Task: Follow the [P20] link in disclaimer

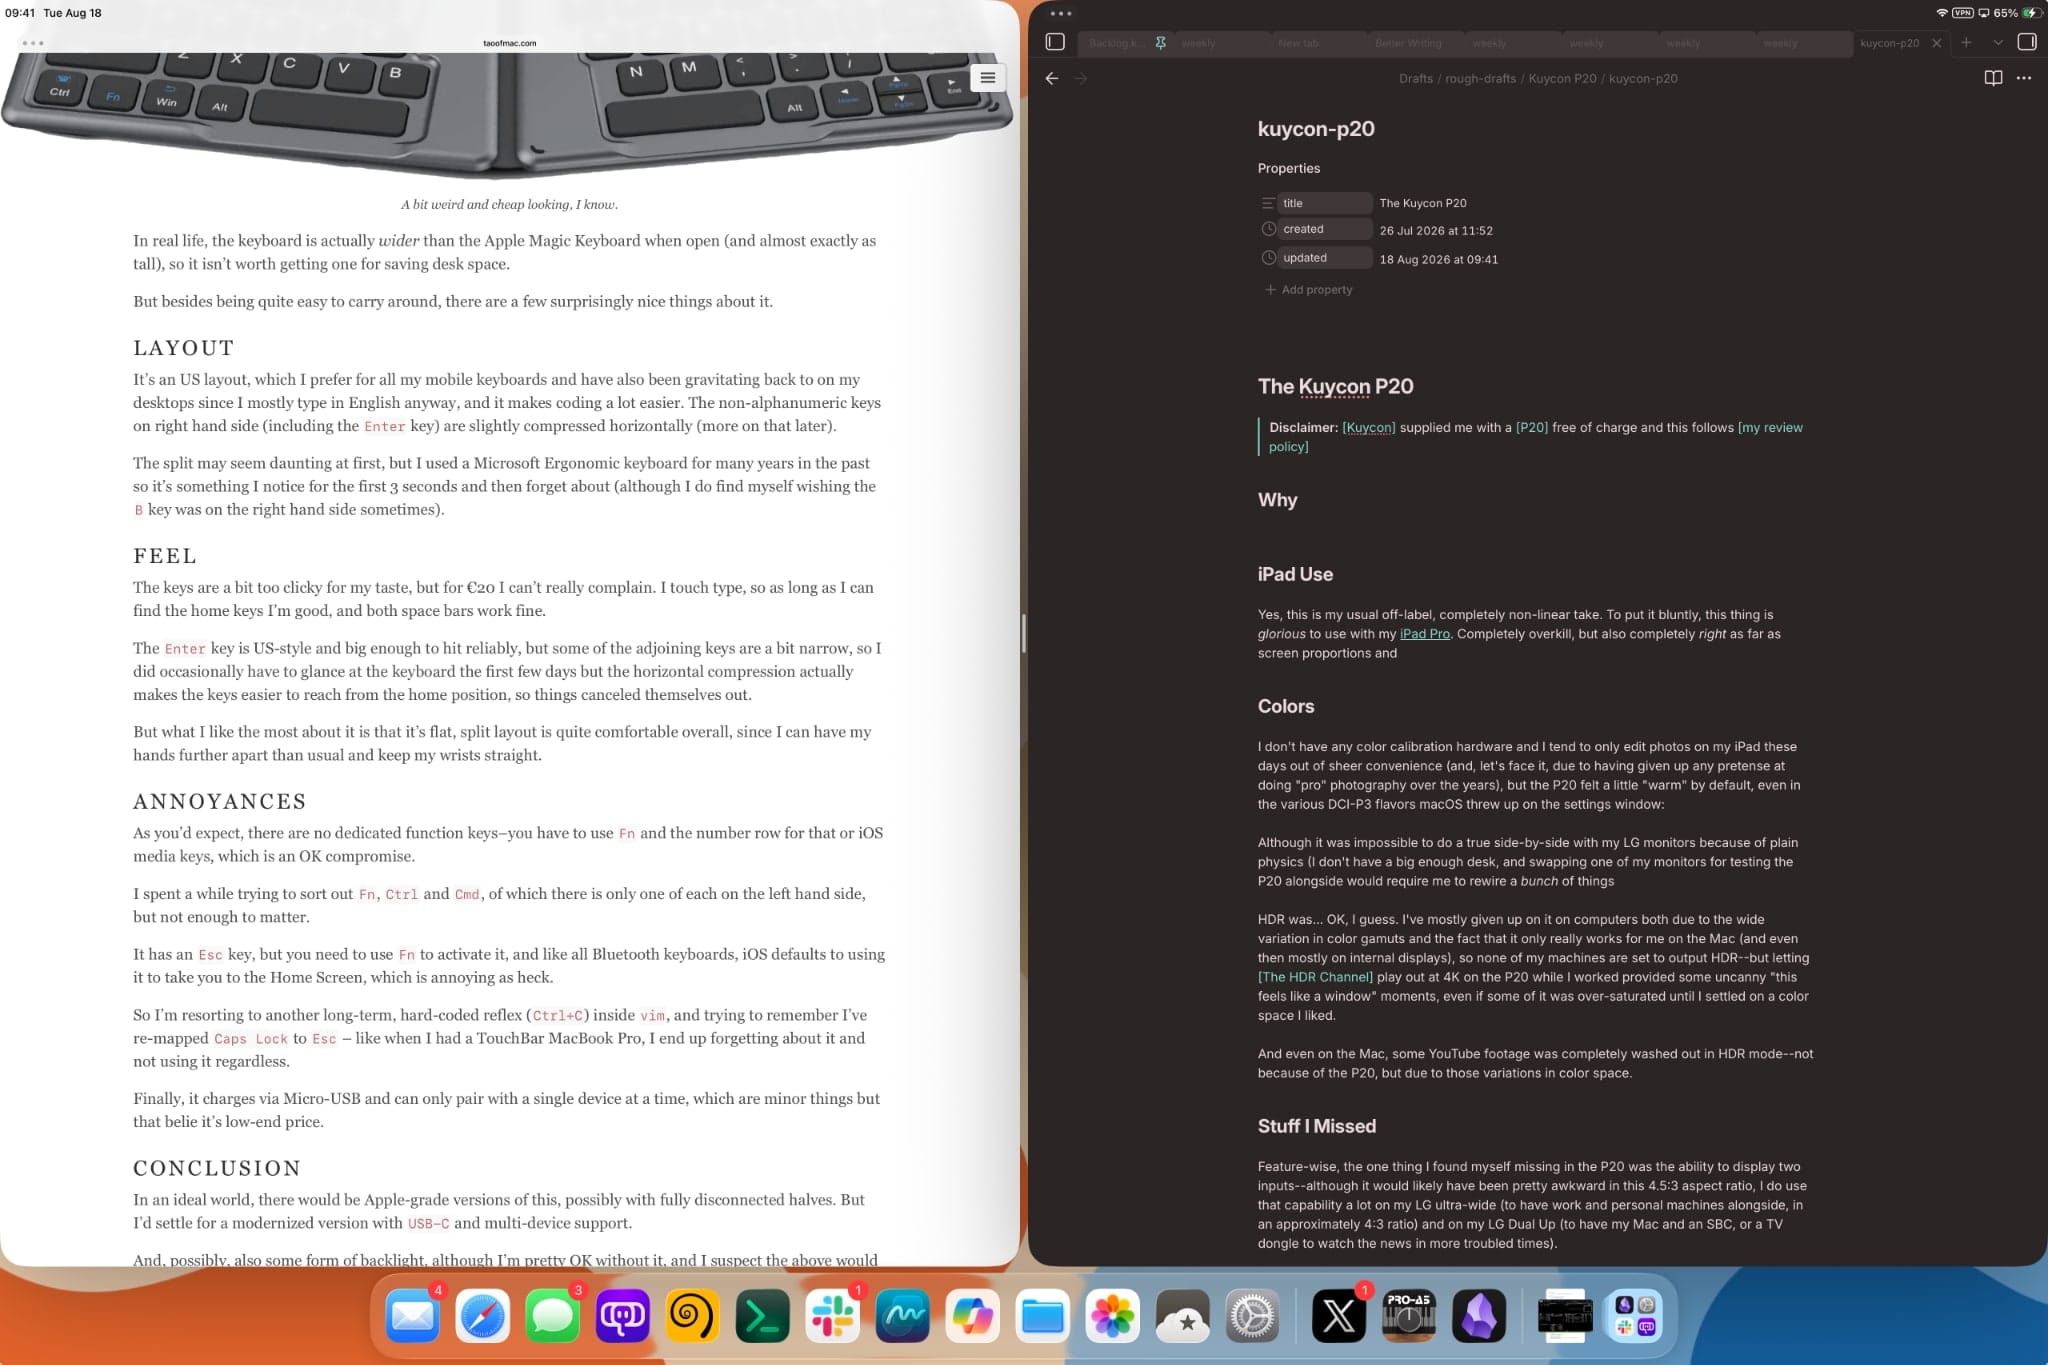Action: pos(1531,427)
